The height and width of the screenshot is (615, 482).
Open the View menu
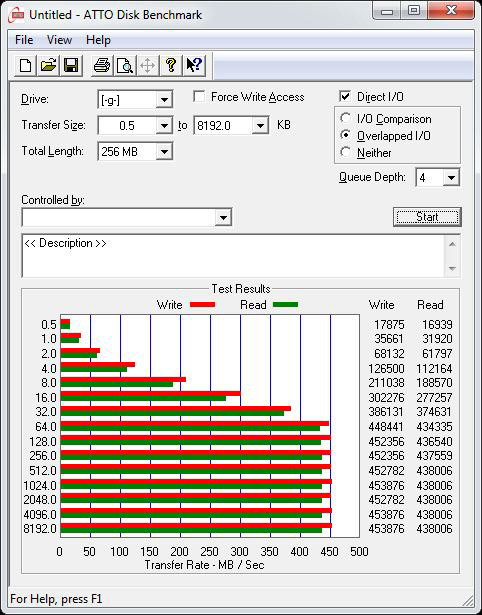(59, 40)
